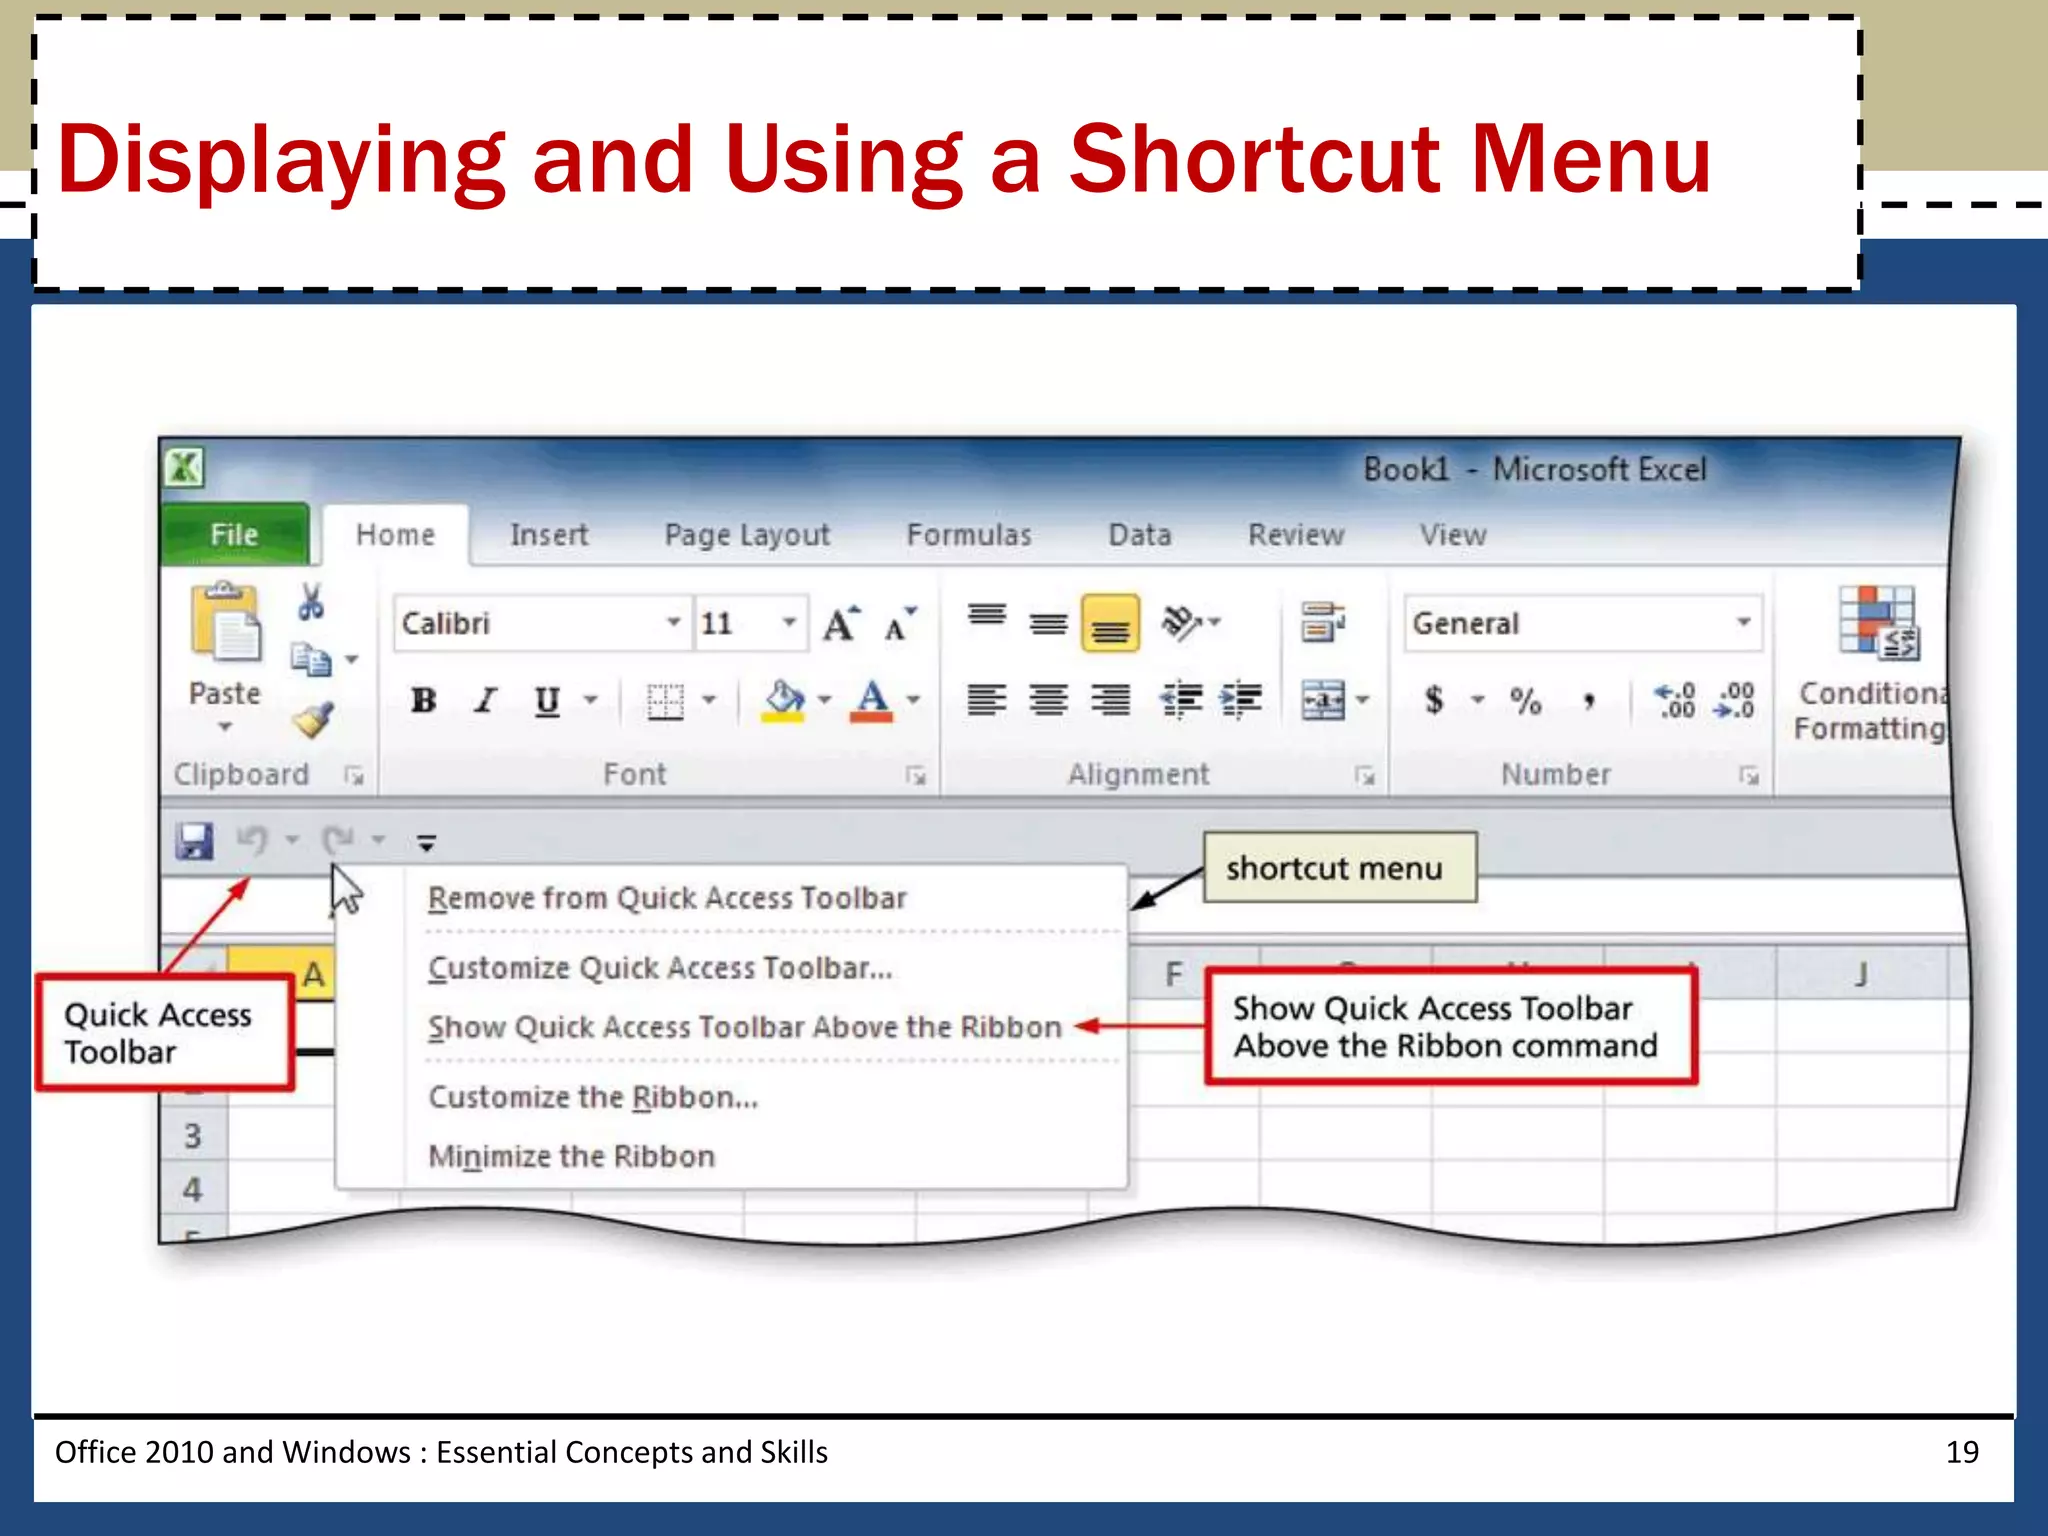Set Top Align for cells
The width and height of the screenshot is (2048, 1536).
(987, 616)
